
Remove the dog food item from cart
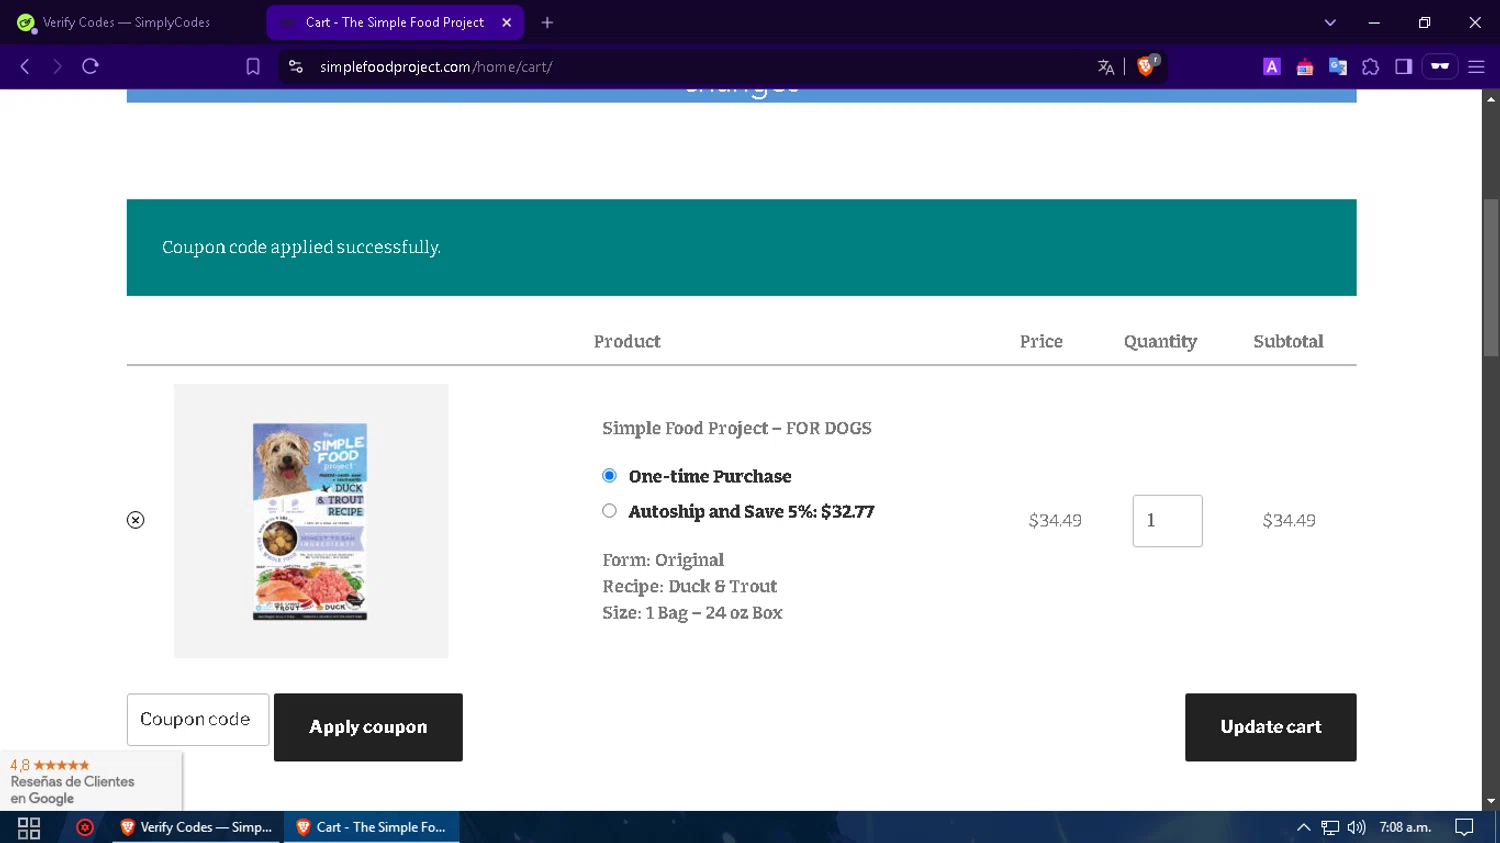pos(136,520)
